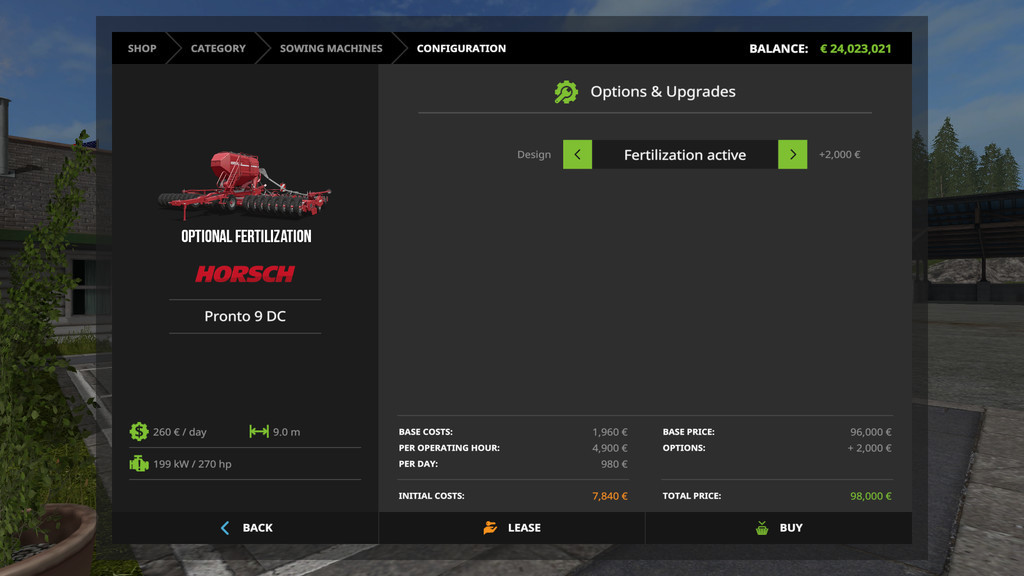This screenshot has height=576, width=1024.
Task: Click the working width arrows icon
Action: tap(259, 432)
